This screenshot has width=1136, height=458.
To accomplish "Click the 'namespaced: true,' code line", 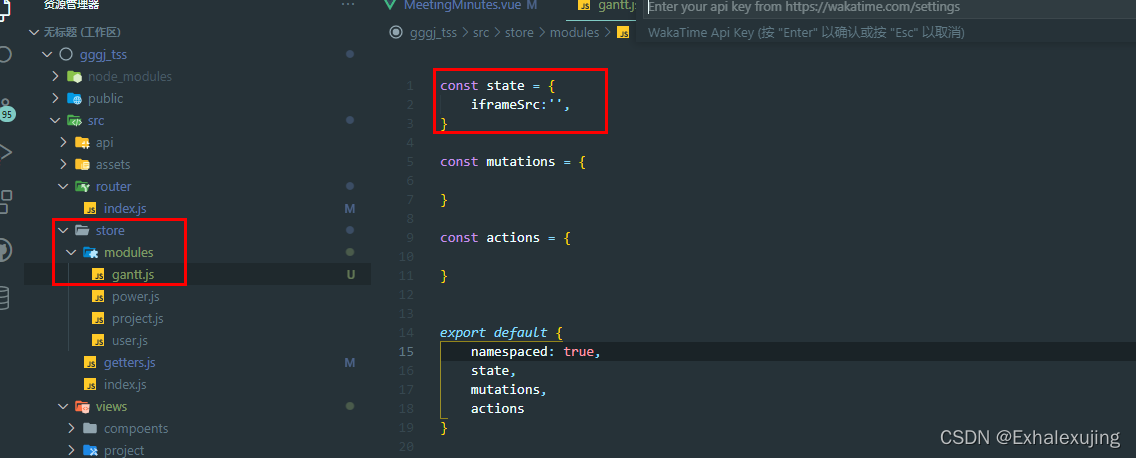I will pyautogui.click(x=536, y=351).
